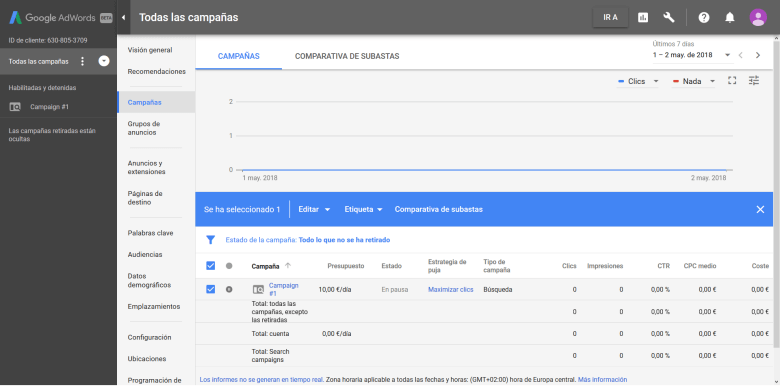The image size is (780, 392).
Task: Open Visión general in side menu
Action: [x=150, y=50]
